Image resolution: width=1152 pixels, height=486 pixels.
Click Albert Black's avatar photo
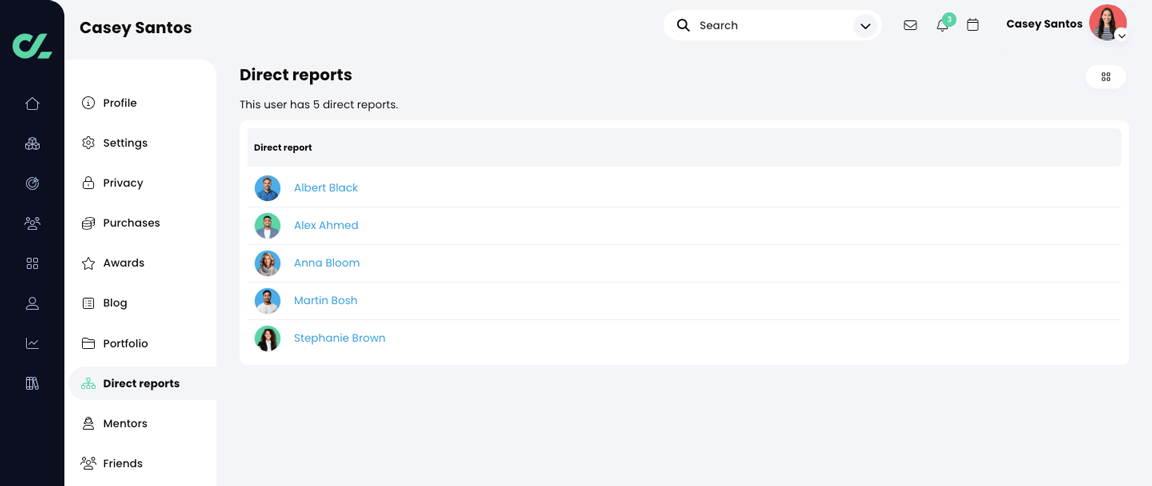click(x=267, y=188)
